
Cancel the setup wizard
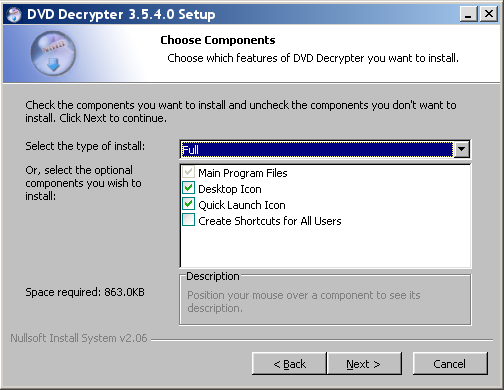click(x=450, y=364)
